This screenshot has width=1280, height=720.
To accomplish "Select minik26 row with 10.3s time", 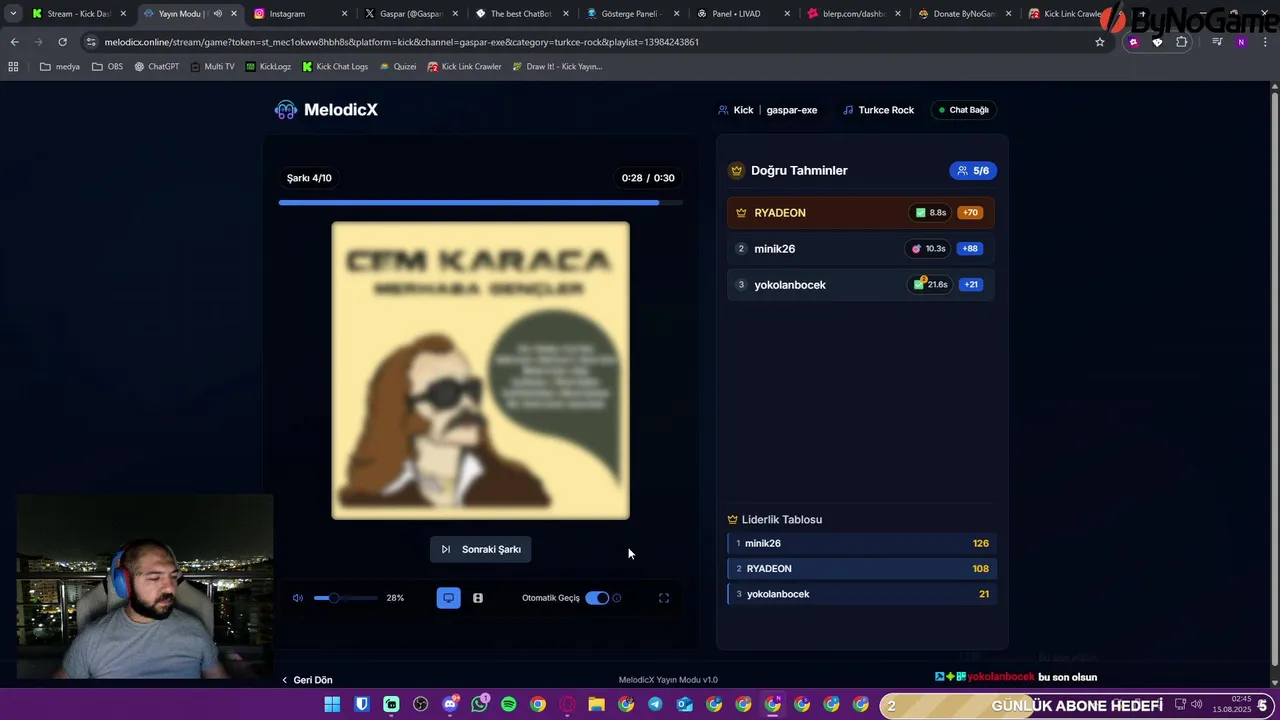I will pyautogui.click(x=861, y=249).
